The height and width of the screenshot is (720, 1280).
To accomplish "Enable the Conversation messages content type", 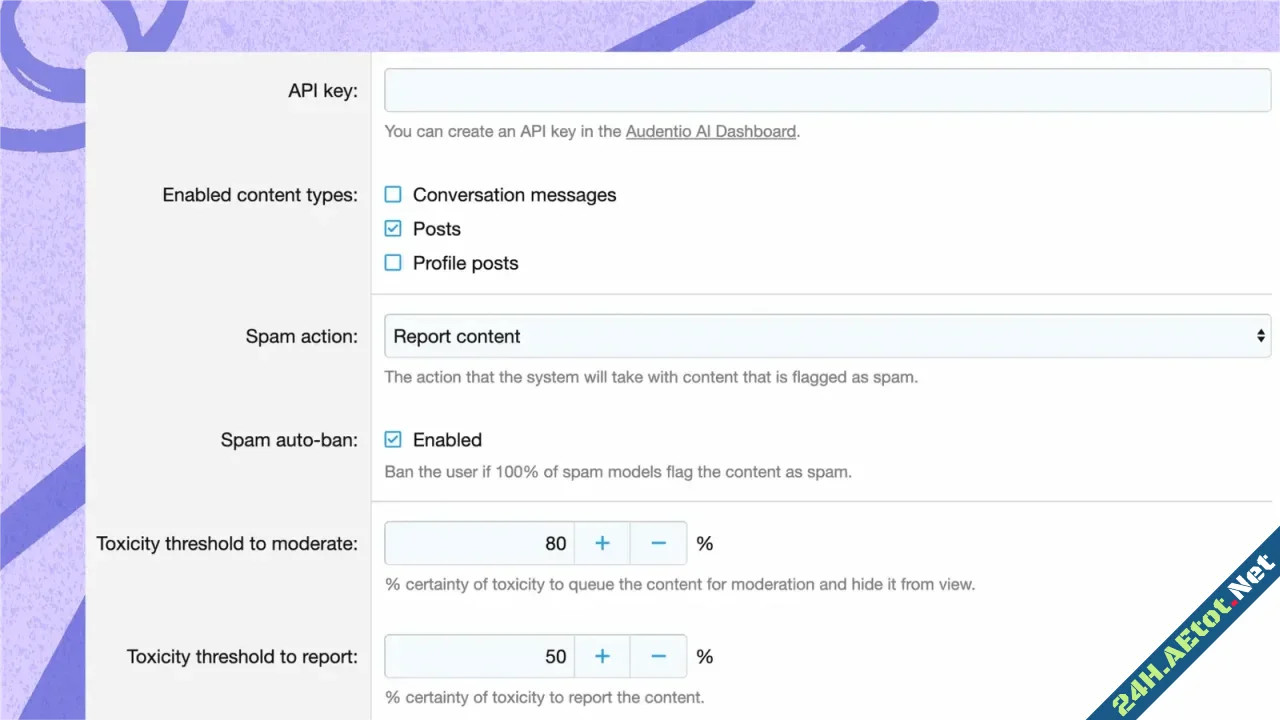I will tap(393, 195).
